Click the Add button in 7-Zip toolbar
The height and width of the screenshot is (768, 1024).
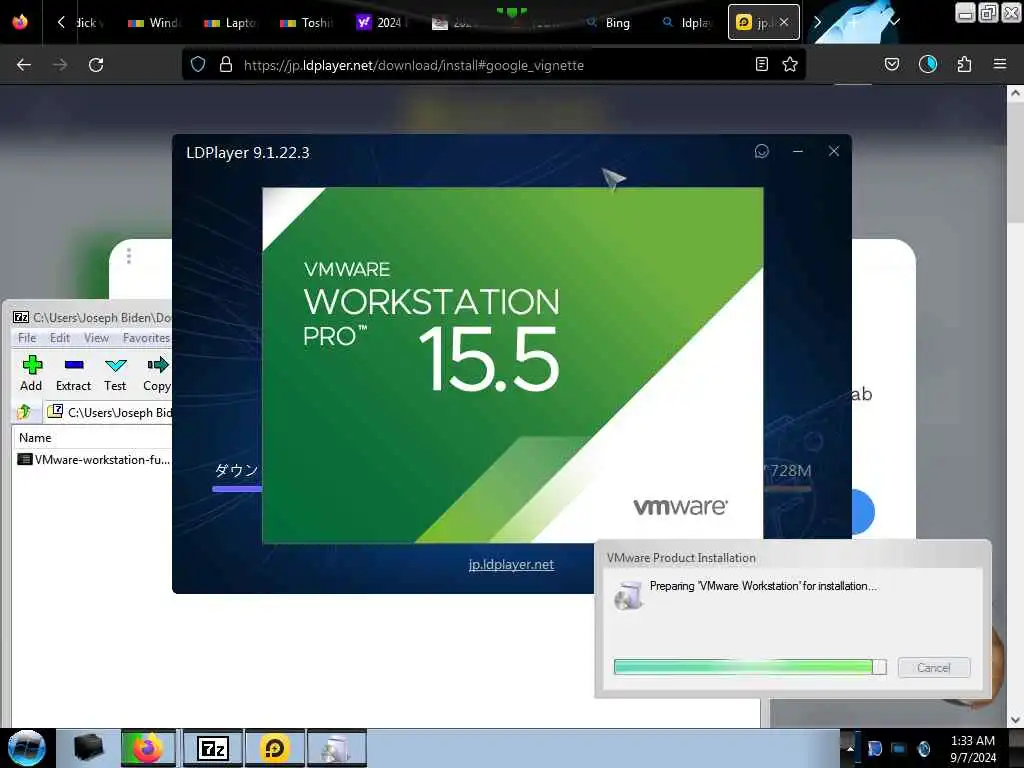pos(31,374)
